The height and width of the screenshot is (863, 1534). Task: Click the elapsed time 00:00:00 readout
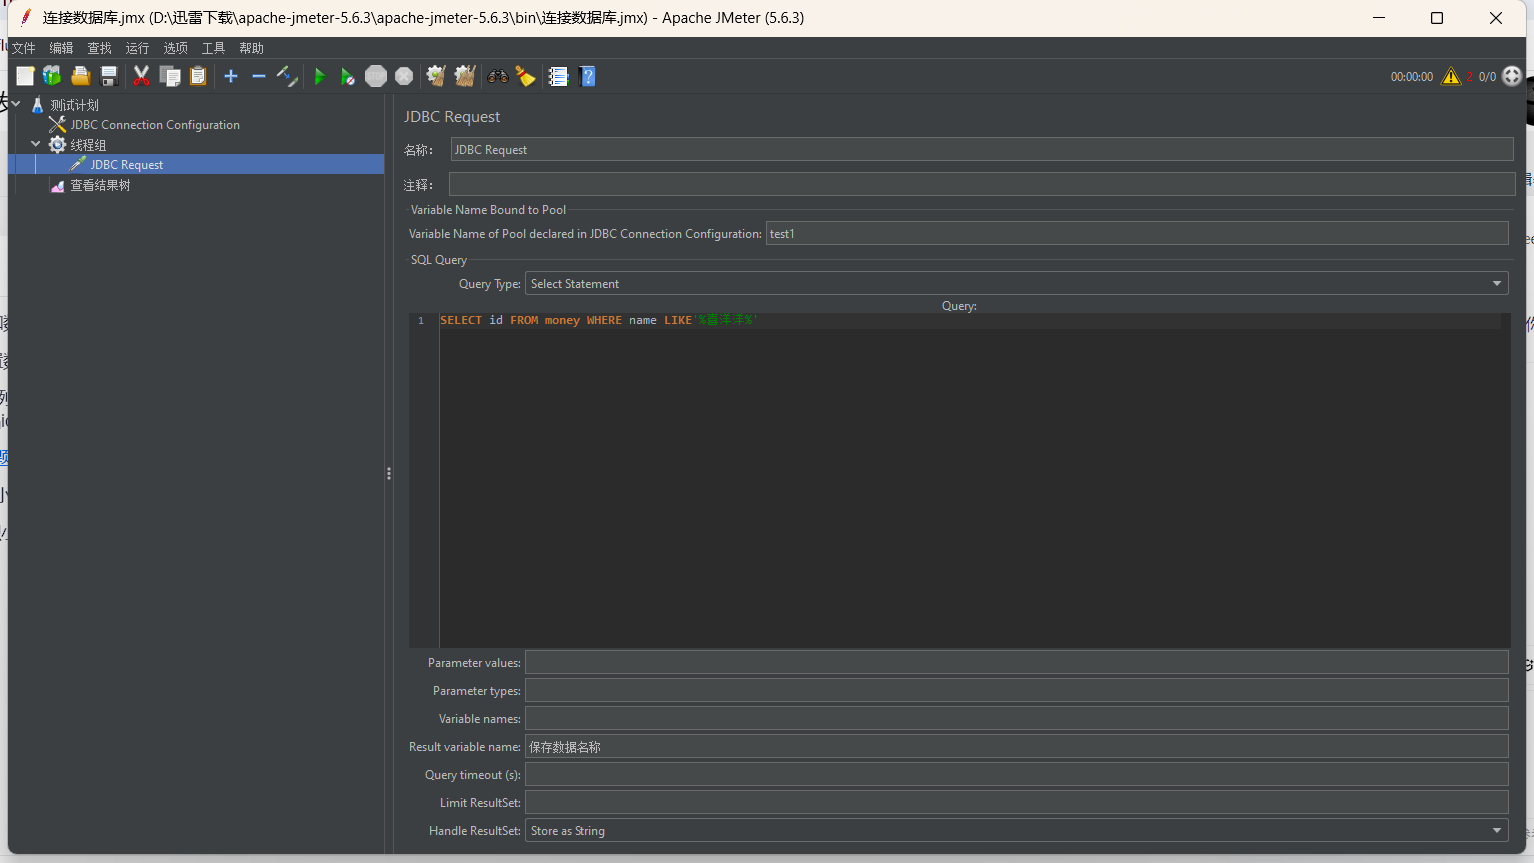[x=1411, y=77]
